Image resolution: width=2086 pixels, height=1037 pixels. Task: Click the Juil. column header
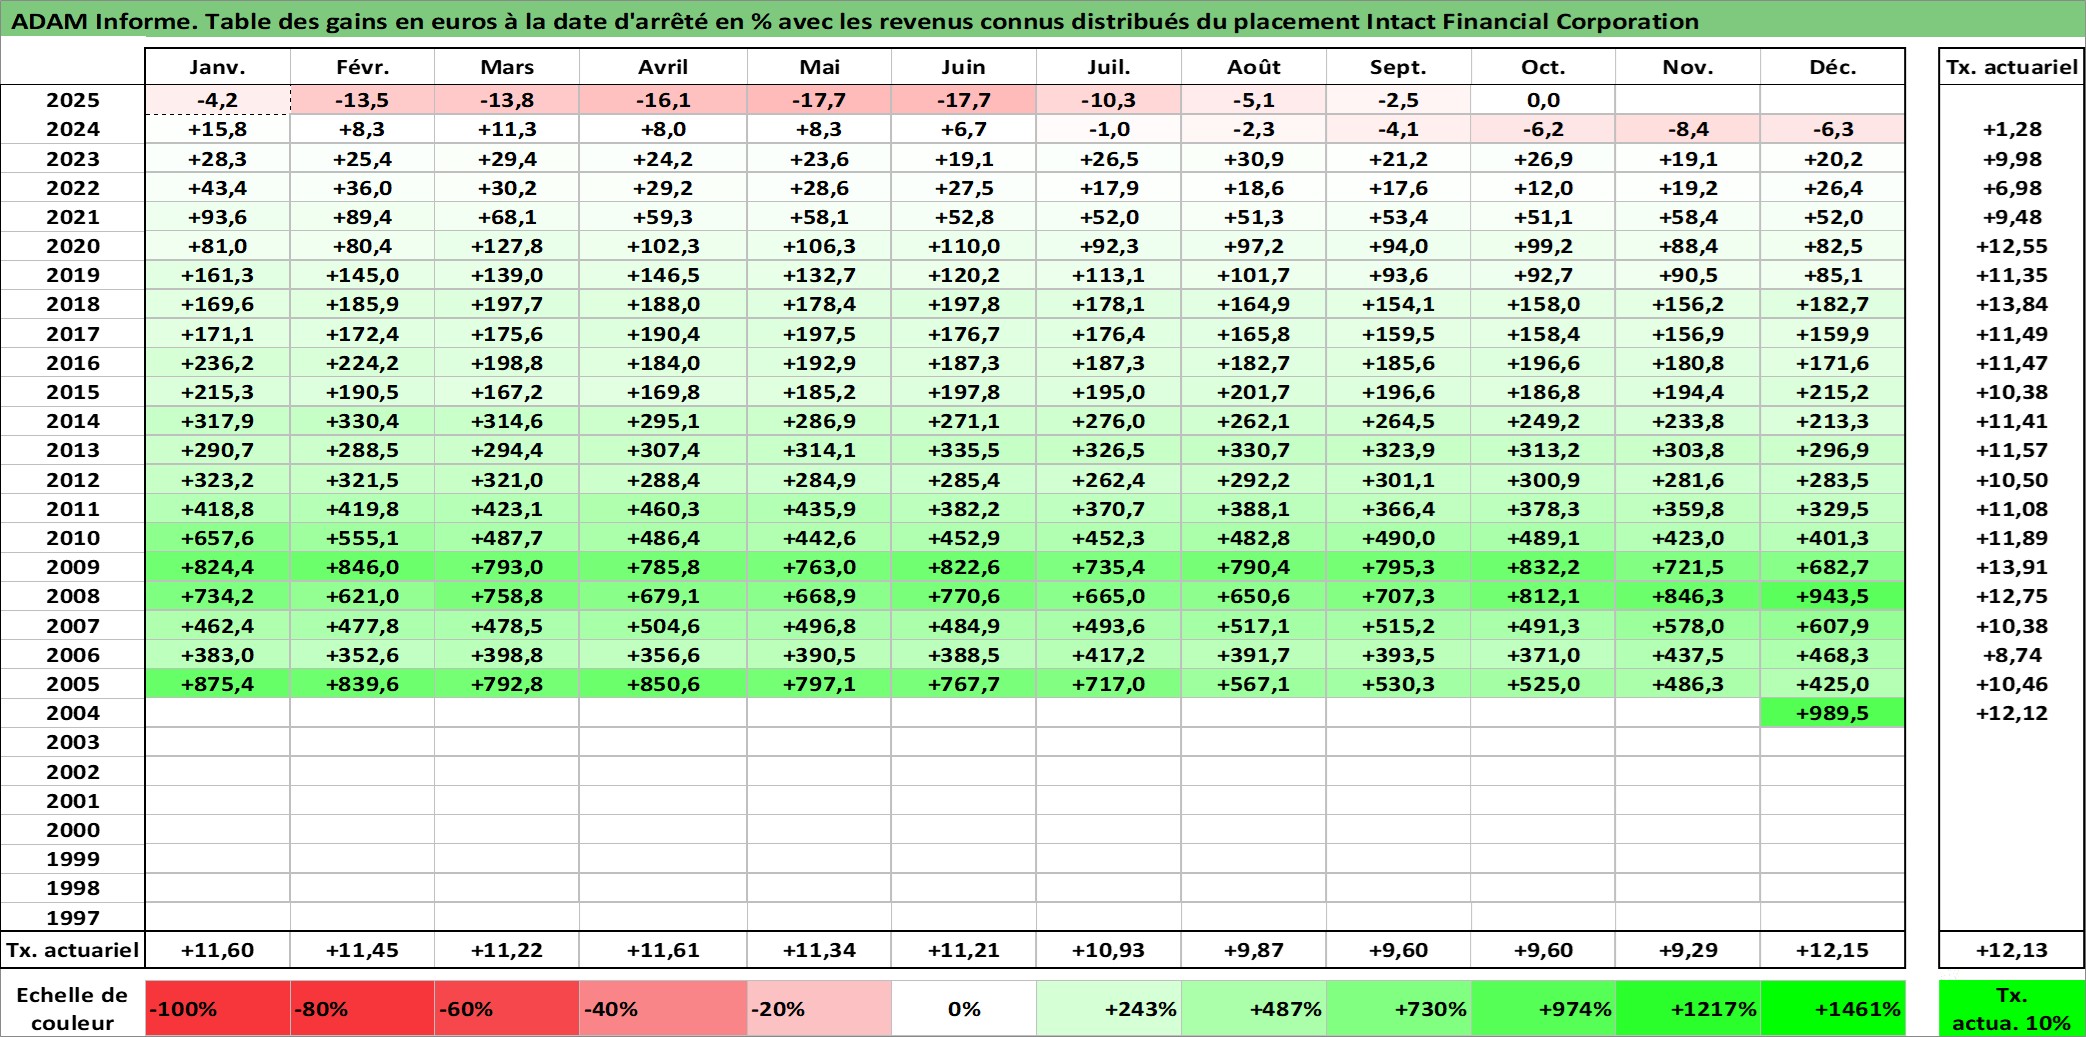(x=1109, y=67)
